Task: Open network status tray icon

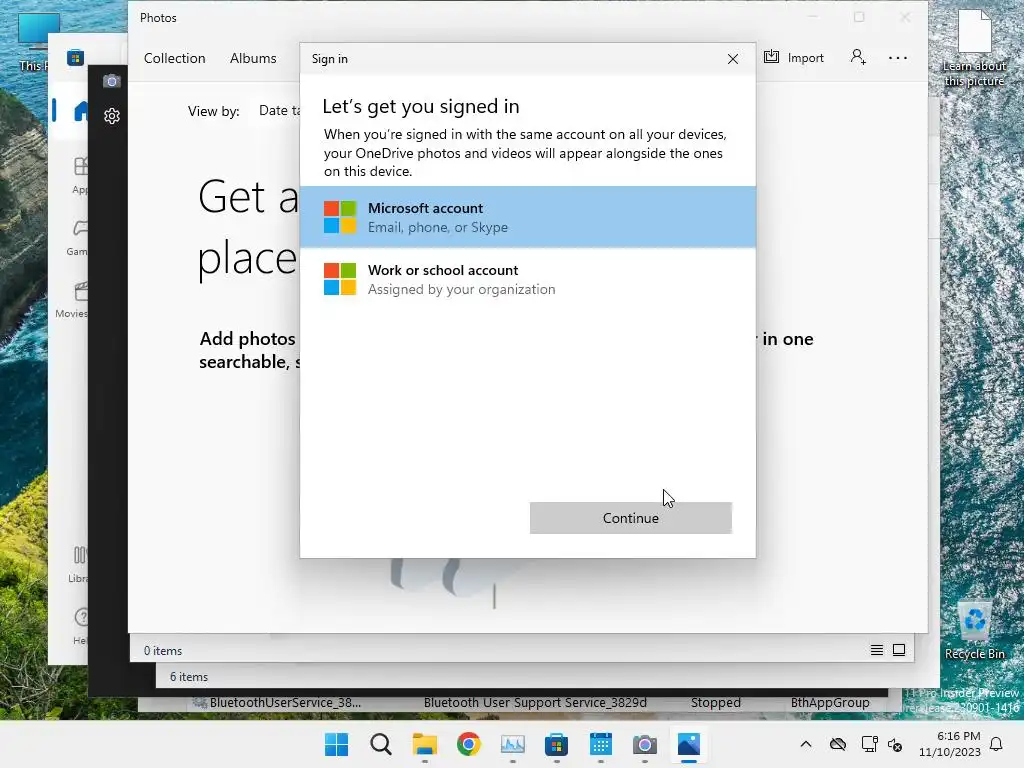Action: pyautogui.click(x=869, y=744)
